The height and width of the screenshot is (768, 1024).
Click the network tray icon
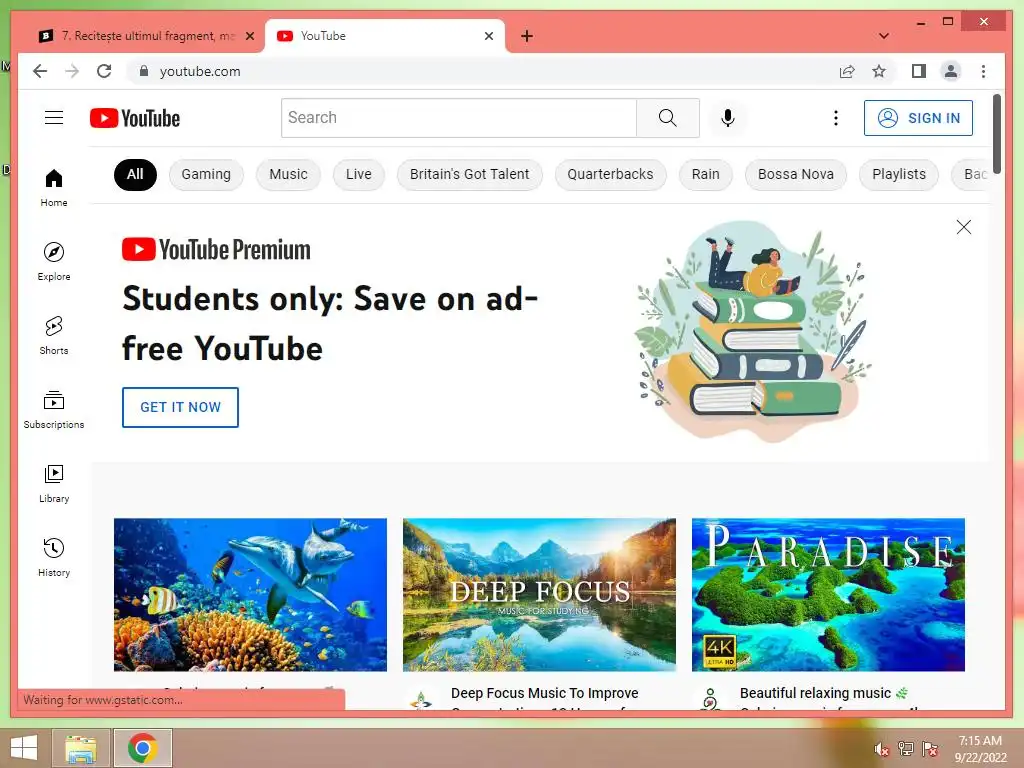click(906, 749)
